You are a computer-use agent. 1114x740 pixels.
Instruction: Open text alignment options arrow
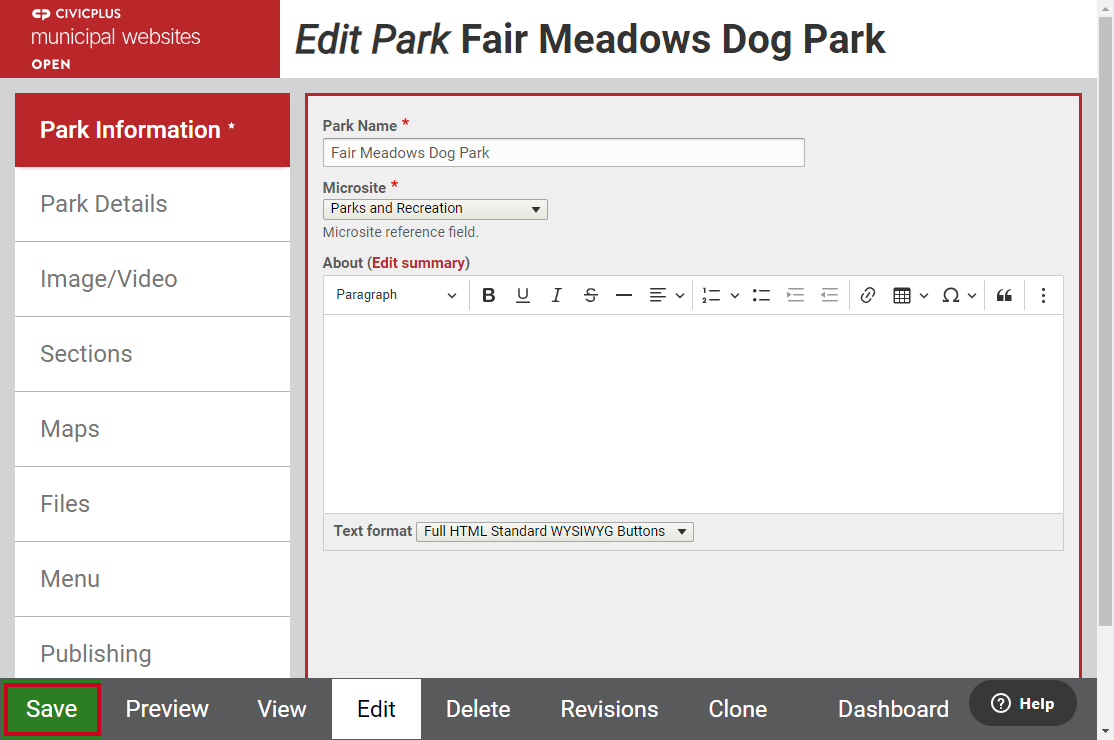(680, 295)
